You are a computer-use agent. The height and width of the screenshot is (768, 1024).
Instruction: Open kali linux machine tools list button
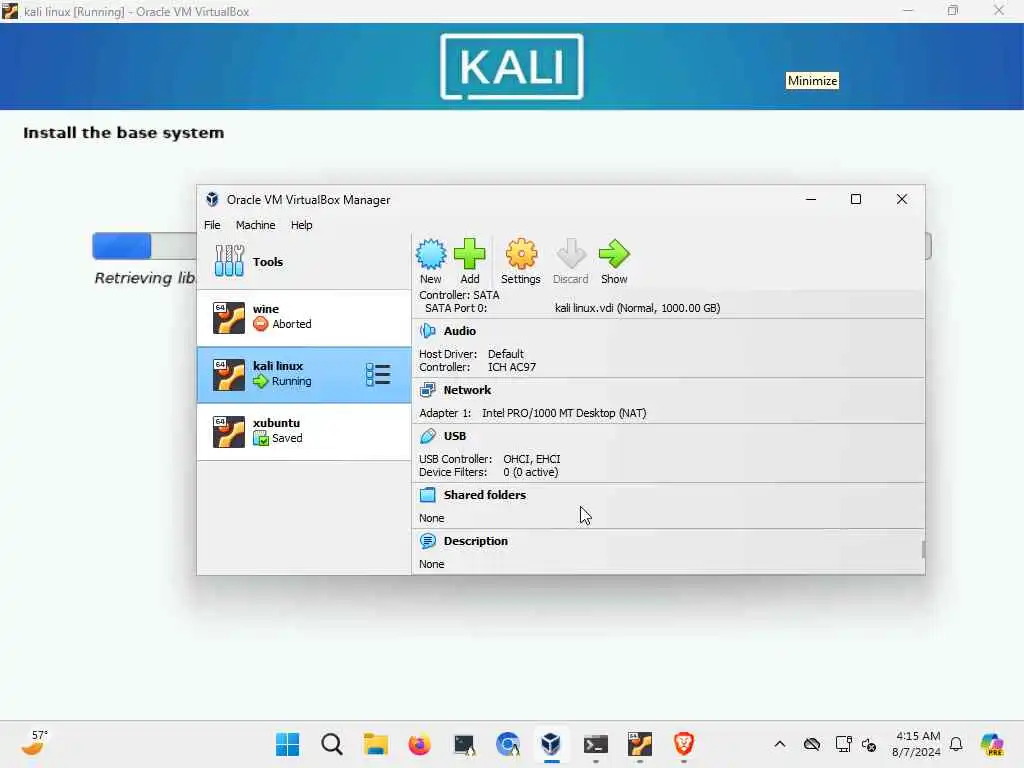point(378,375)
